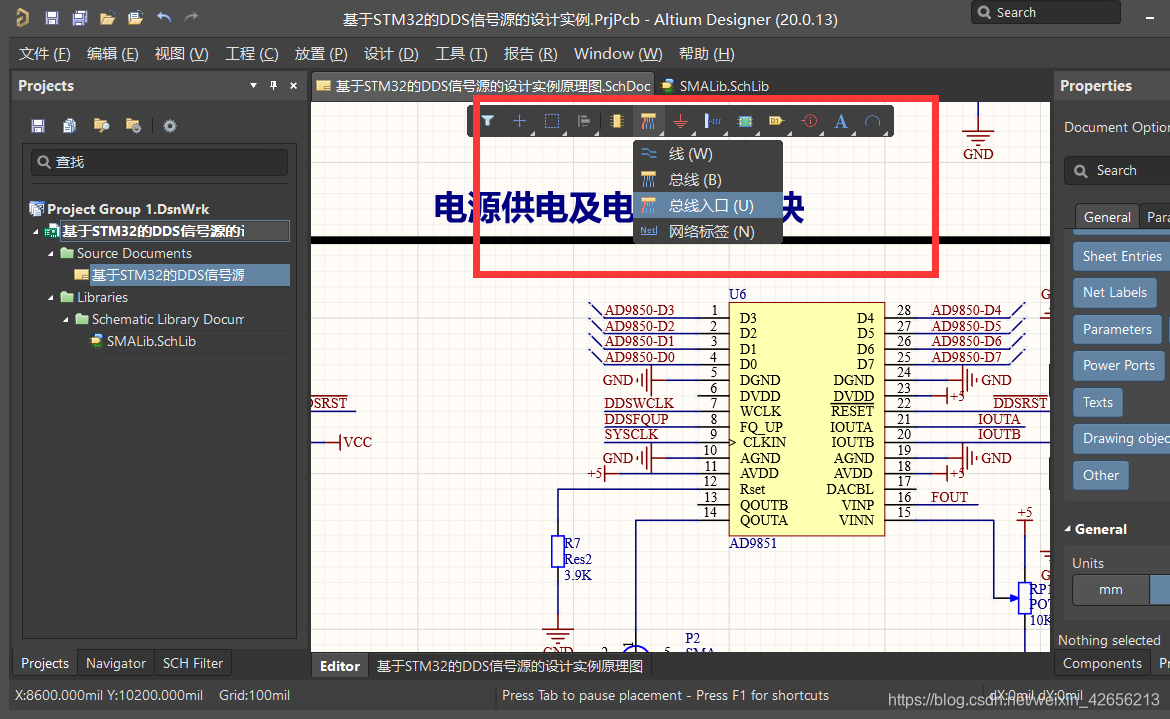Click the Place Port D1 icon

pyautogui.click(x=777, y=121)
